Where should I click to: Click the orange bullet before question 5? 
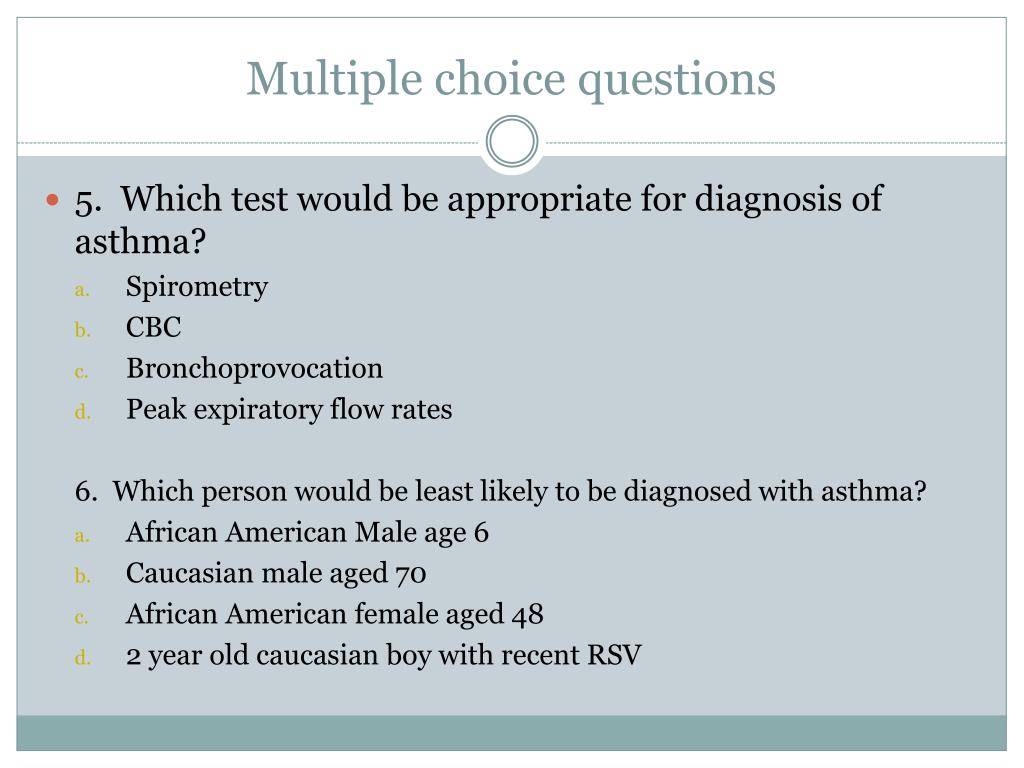pos(53,200)
